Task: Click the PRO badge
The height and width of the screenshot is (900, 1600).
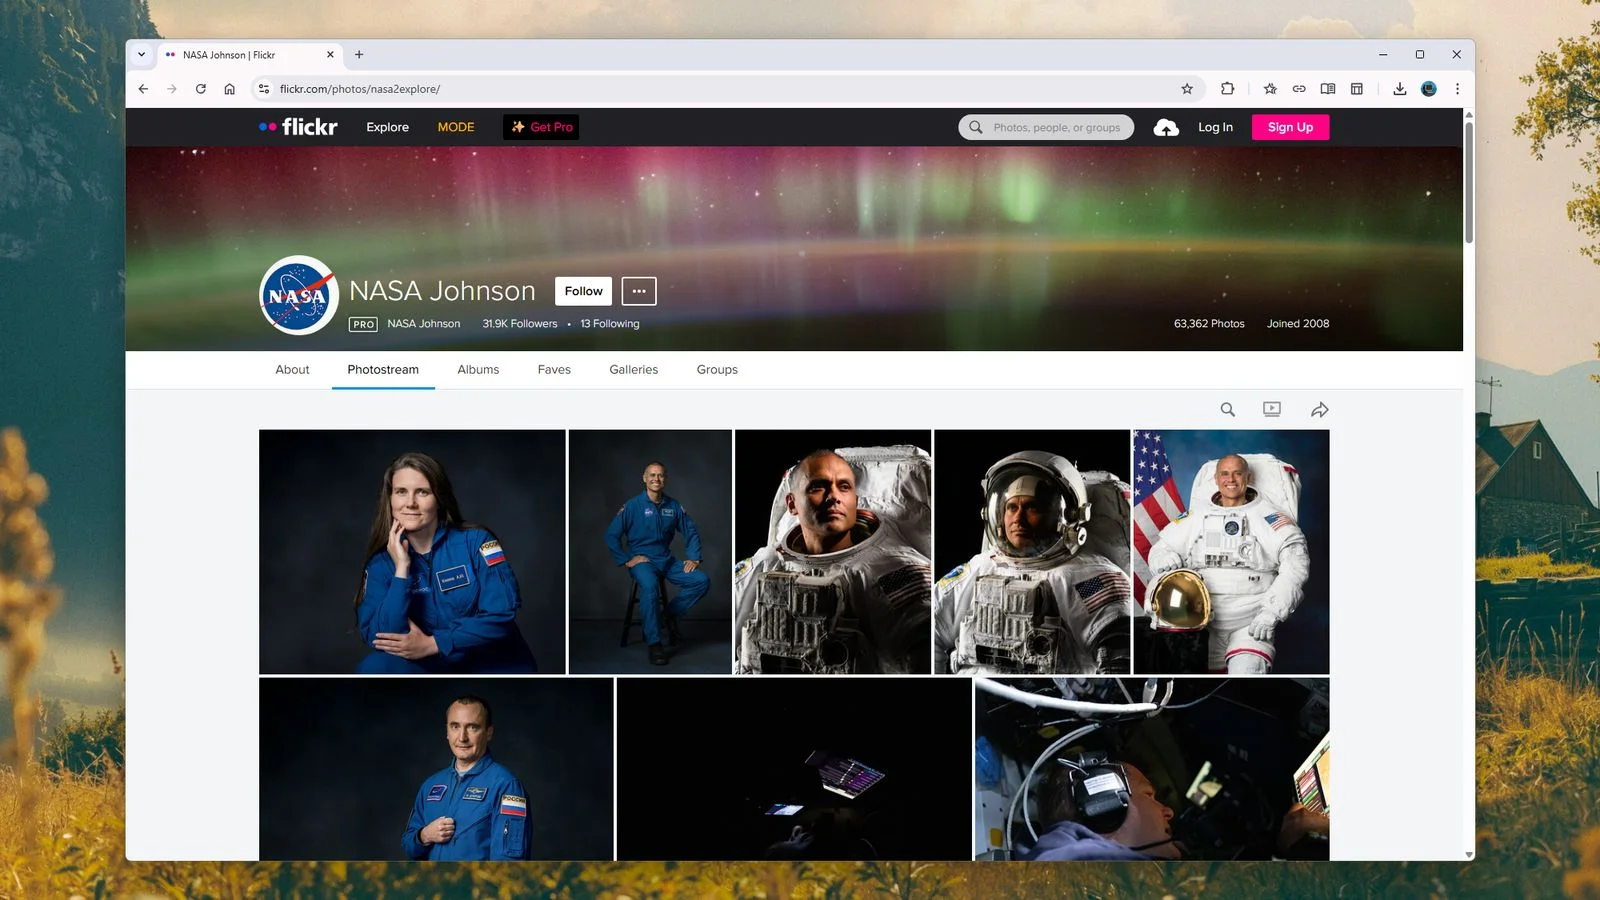Action: [363, 324]
